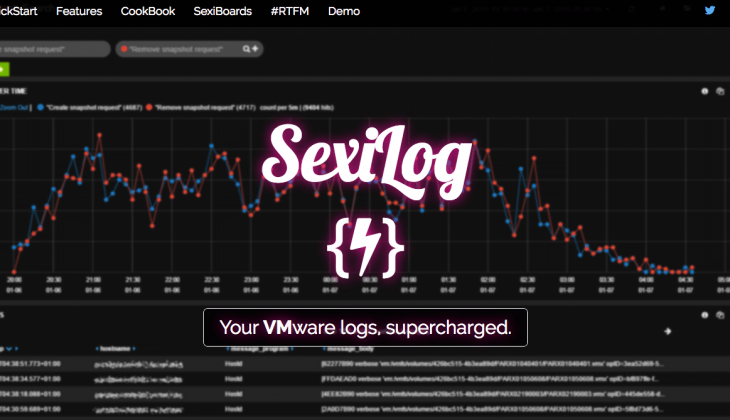730x420 pixels.
Task: Click the log row timestamped 04:38:18.088
Action: (x=365, y=394)
